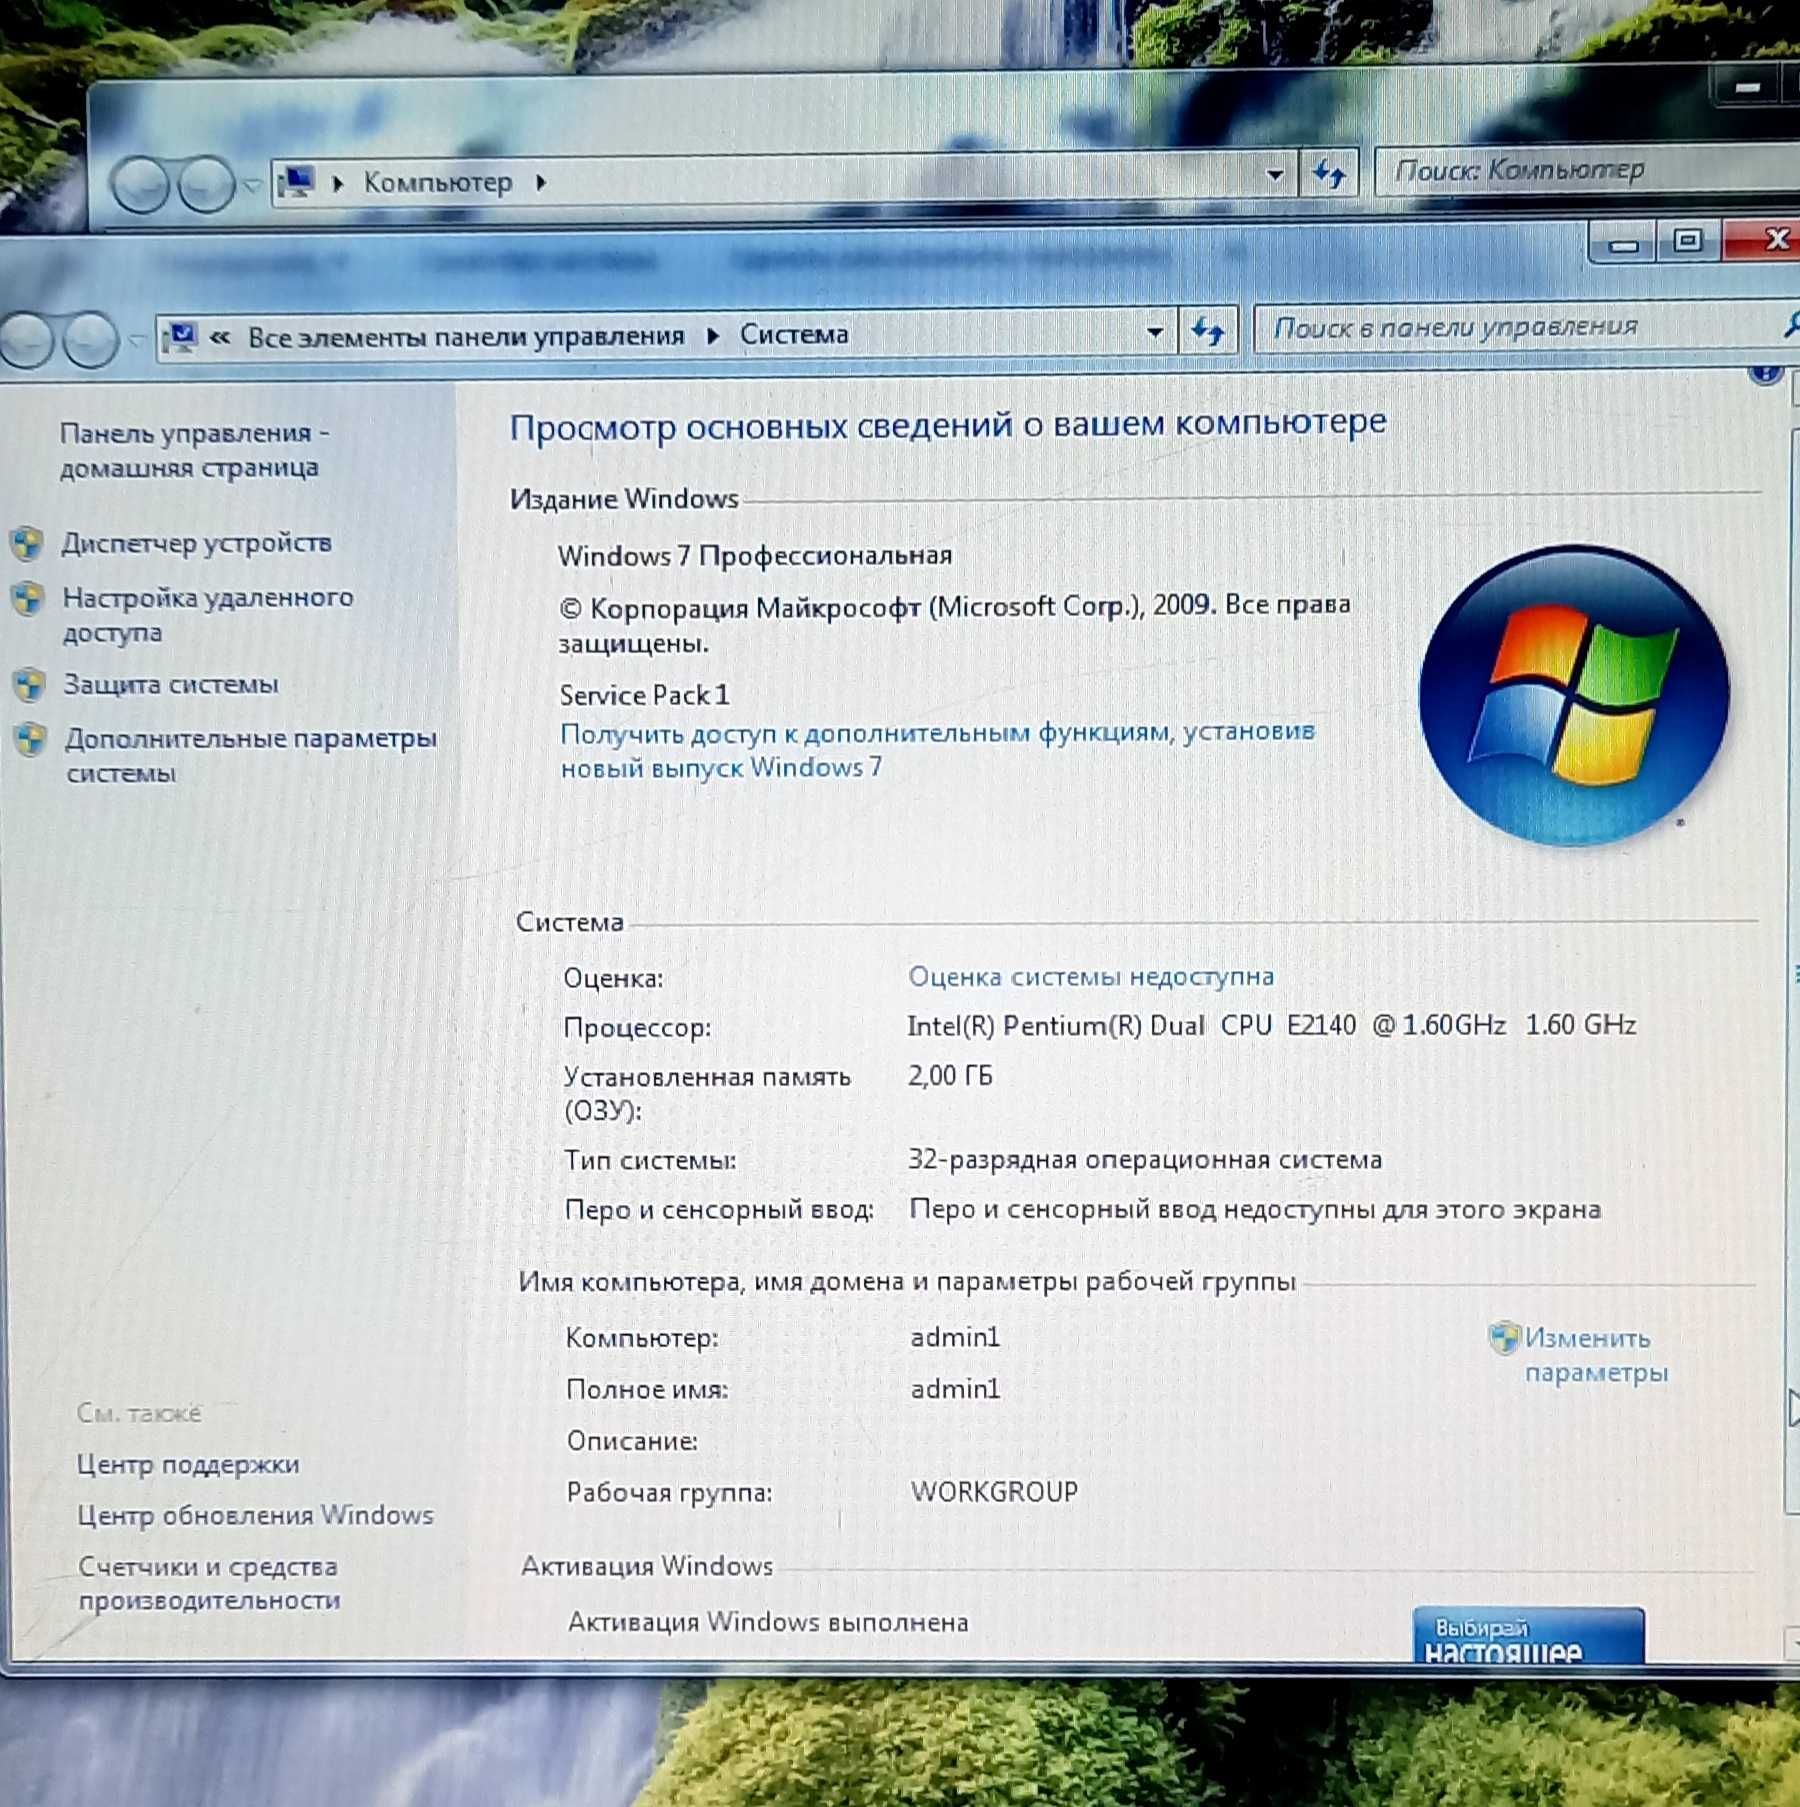Click back button in Компьютер window
The image size is (1800, 1807).
pyautogui.click(x=139, y=185)
